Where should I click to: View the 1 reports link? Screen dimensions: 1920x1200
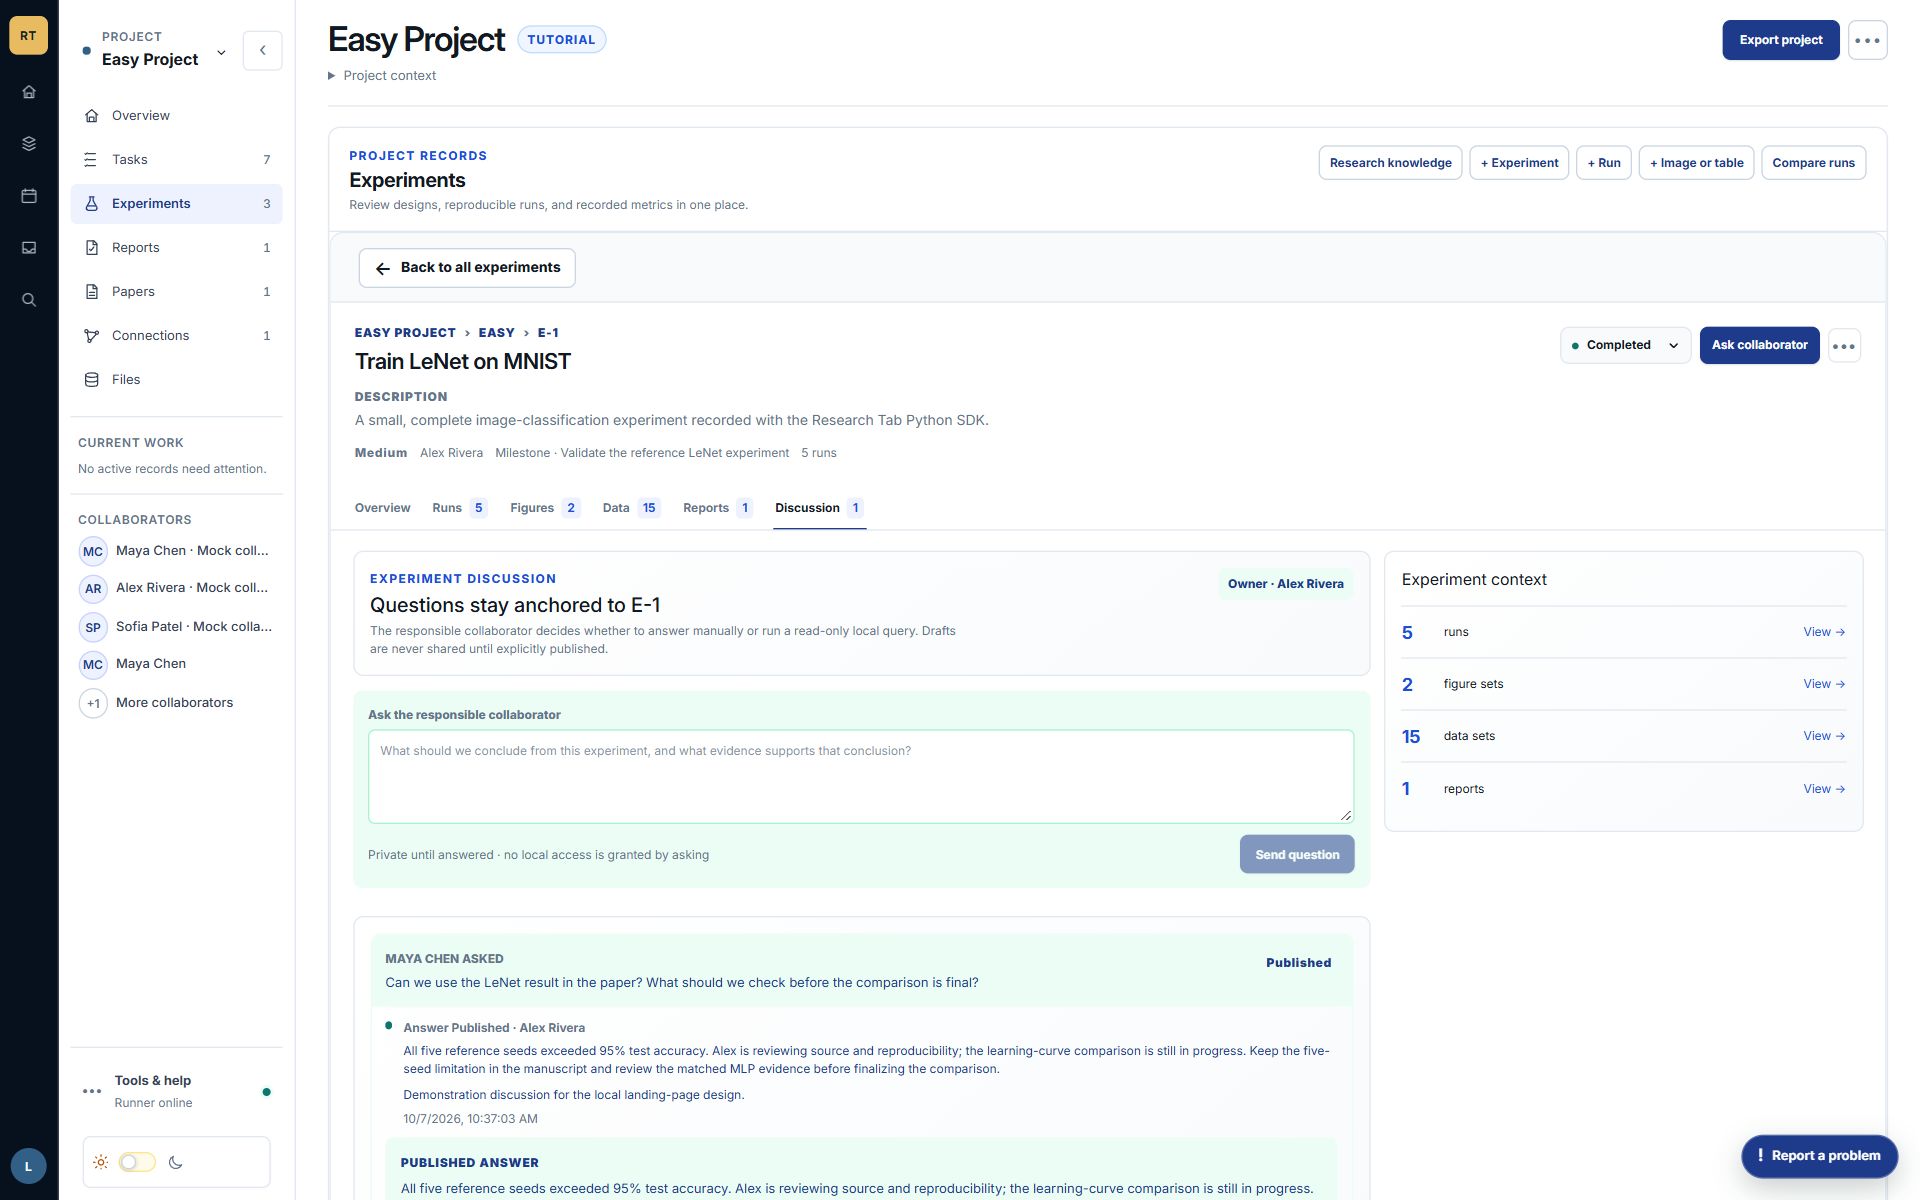coord(1824,789)
